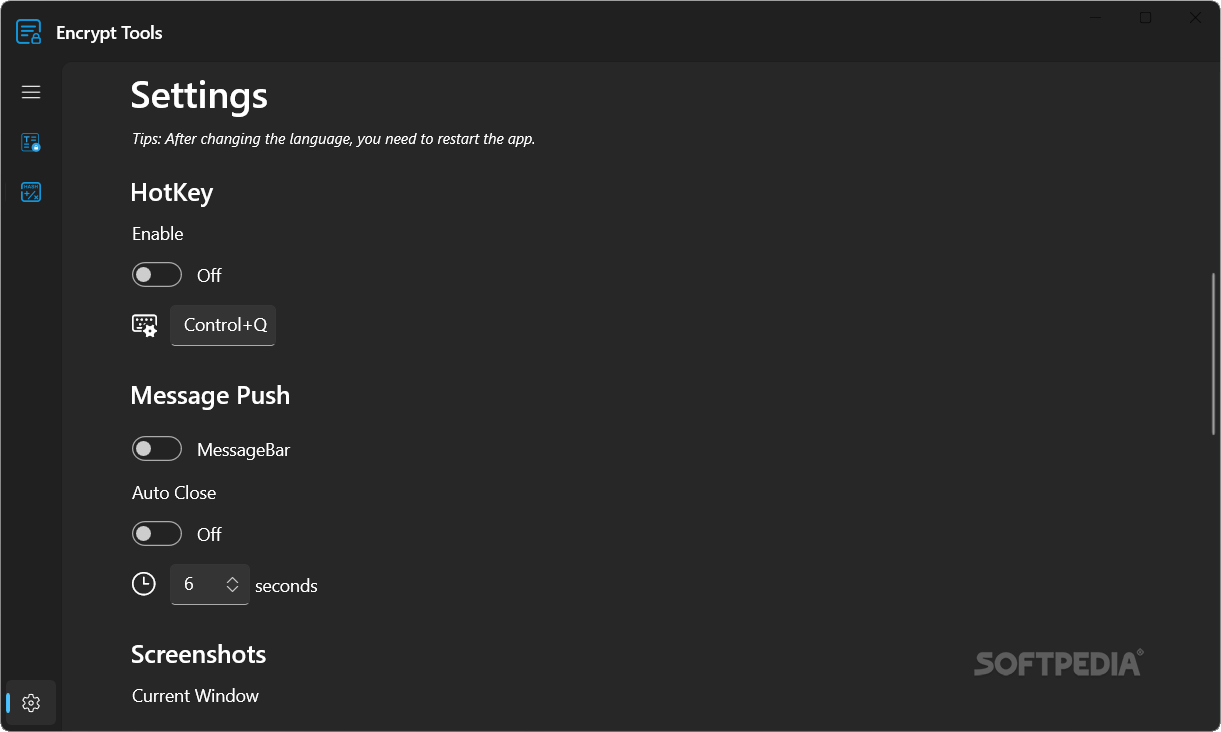
Task: Maximize the Encrypt Tools window
Action: click(x=1146, y=17)
